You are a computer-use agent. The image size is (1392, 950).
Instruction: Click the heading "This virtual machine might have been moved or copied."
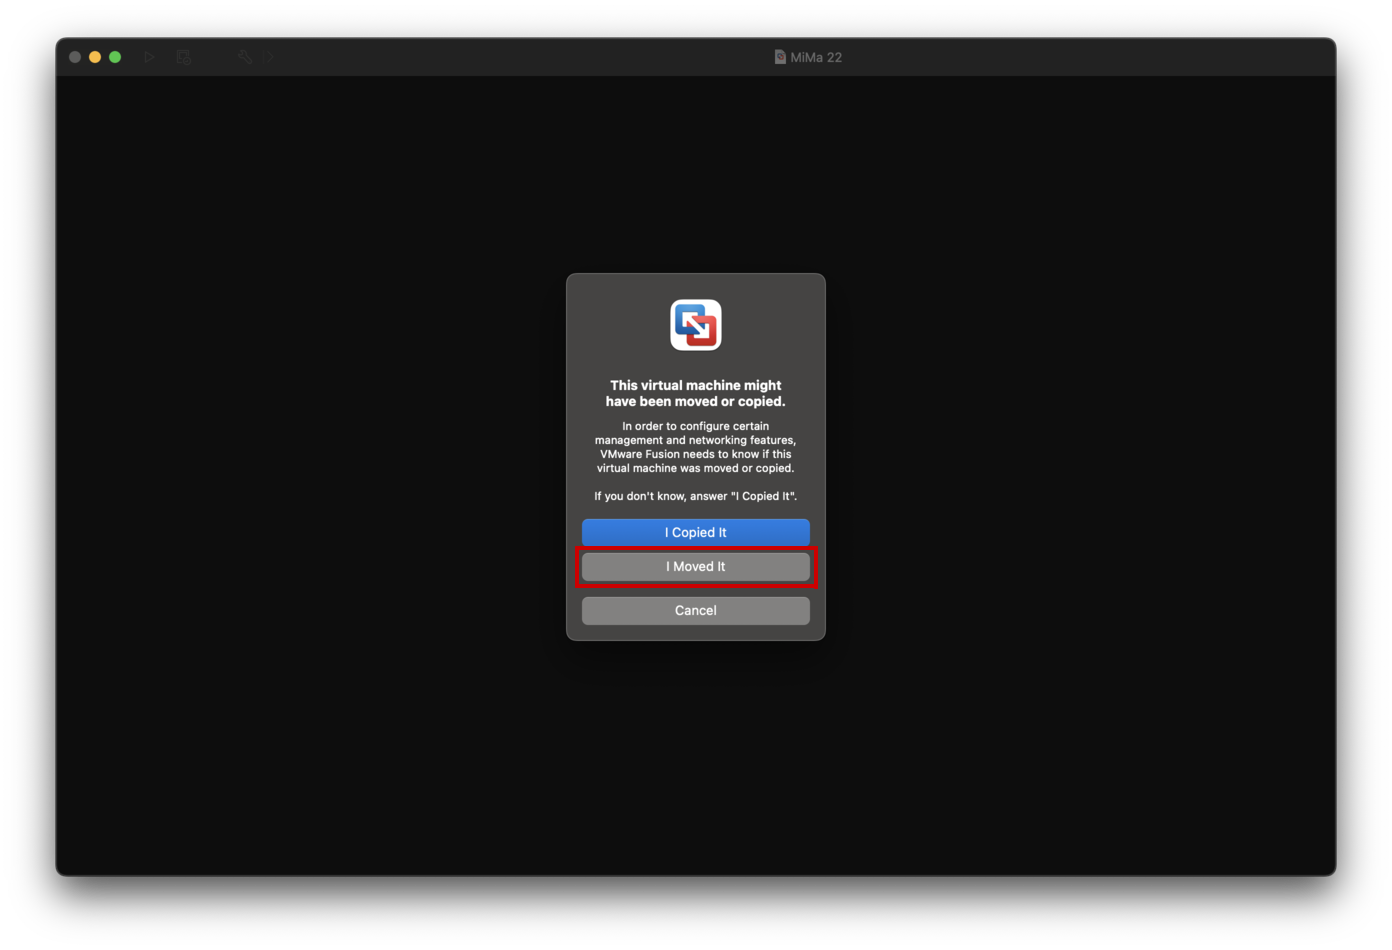tap(696, 393)
